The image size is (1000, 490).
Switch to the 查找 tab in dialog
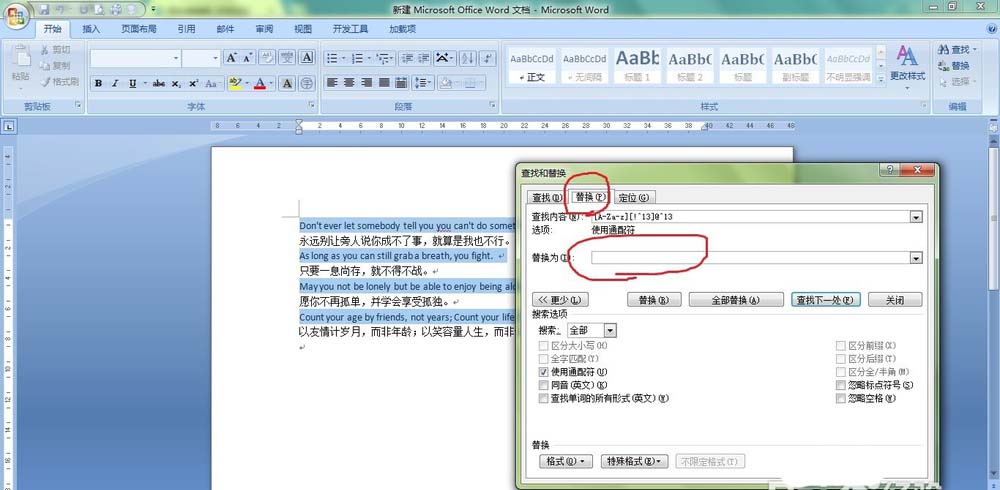[x=547, y=197]
